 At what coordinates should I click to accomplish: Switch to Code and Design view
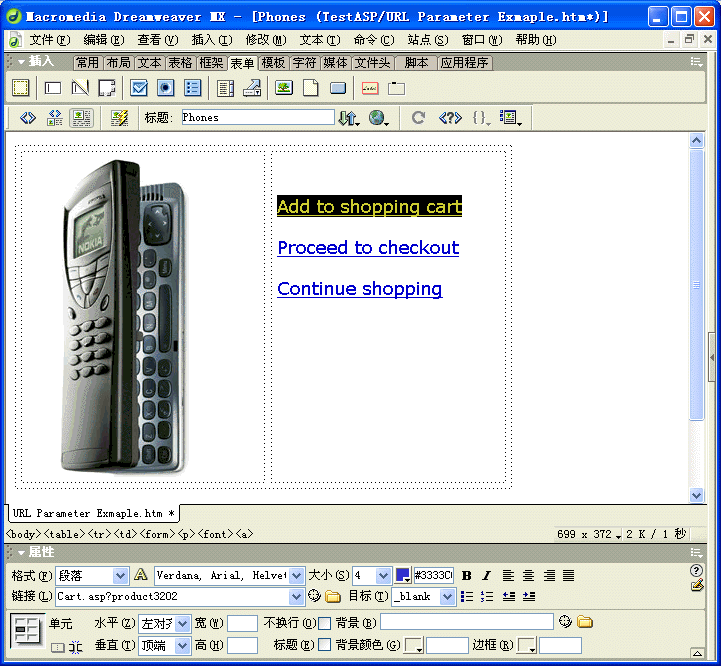tap(55, 118)
